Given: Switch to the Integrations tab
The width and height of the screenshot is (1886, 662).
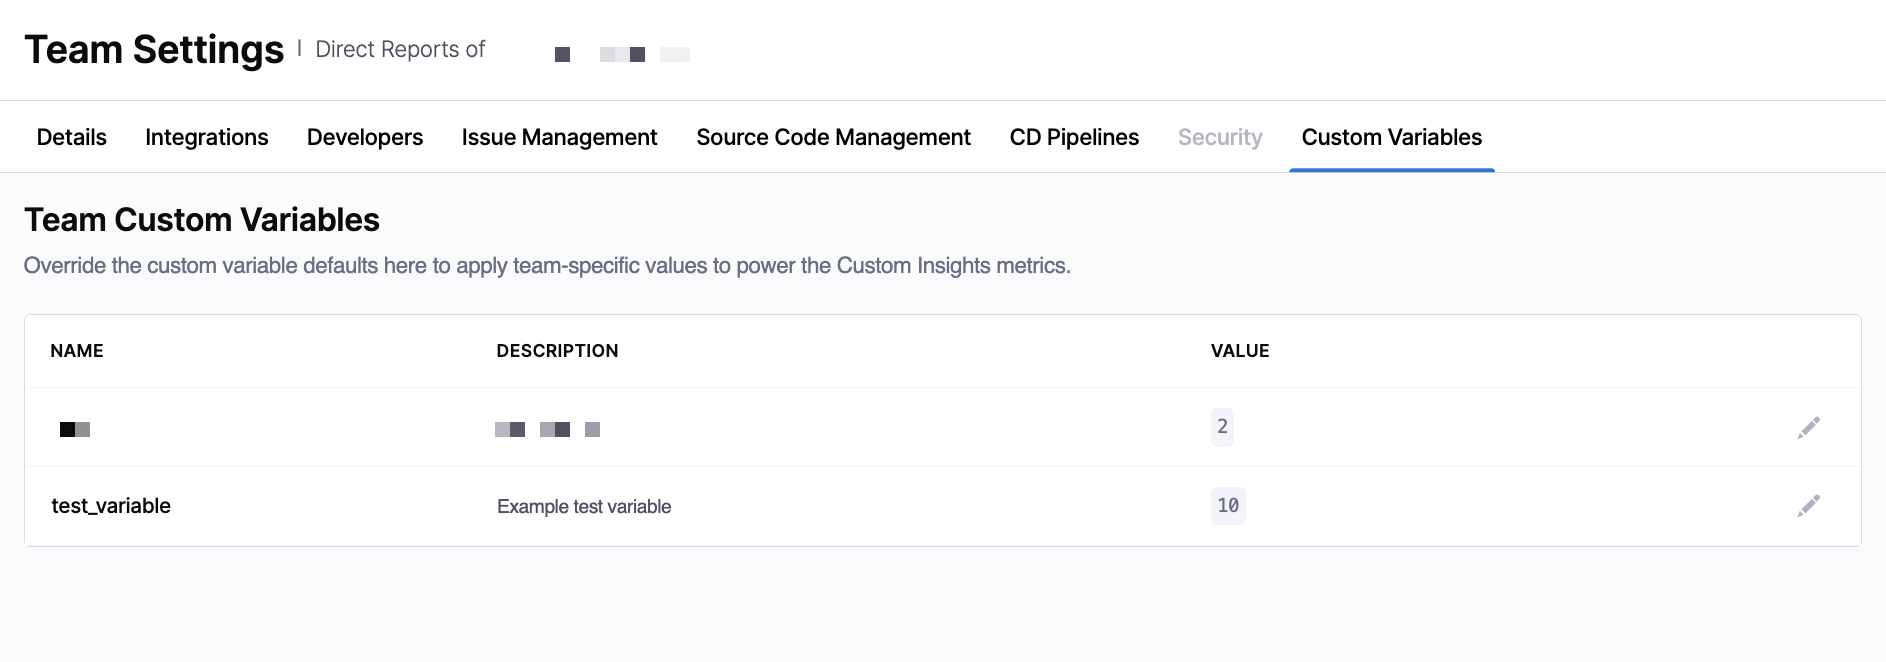Looking at the screenshot, I should pos(206,137).
